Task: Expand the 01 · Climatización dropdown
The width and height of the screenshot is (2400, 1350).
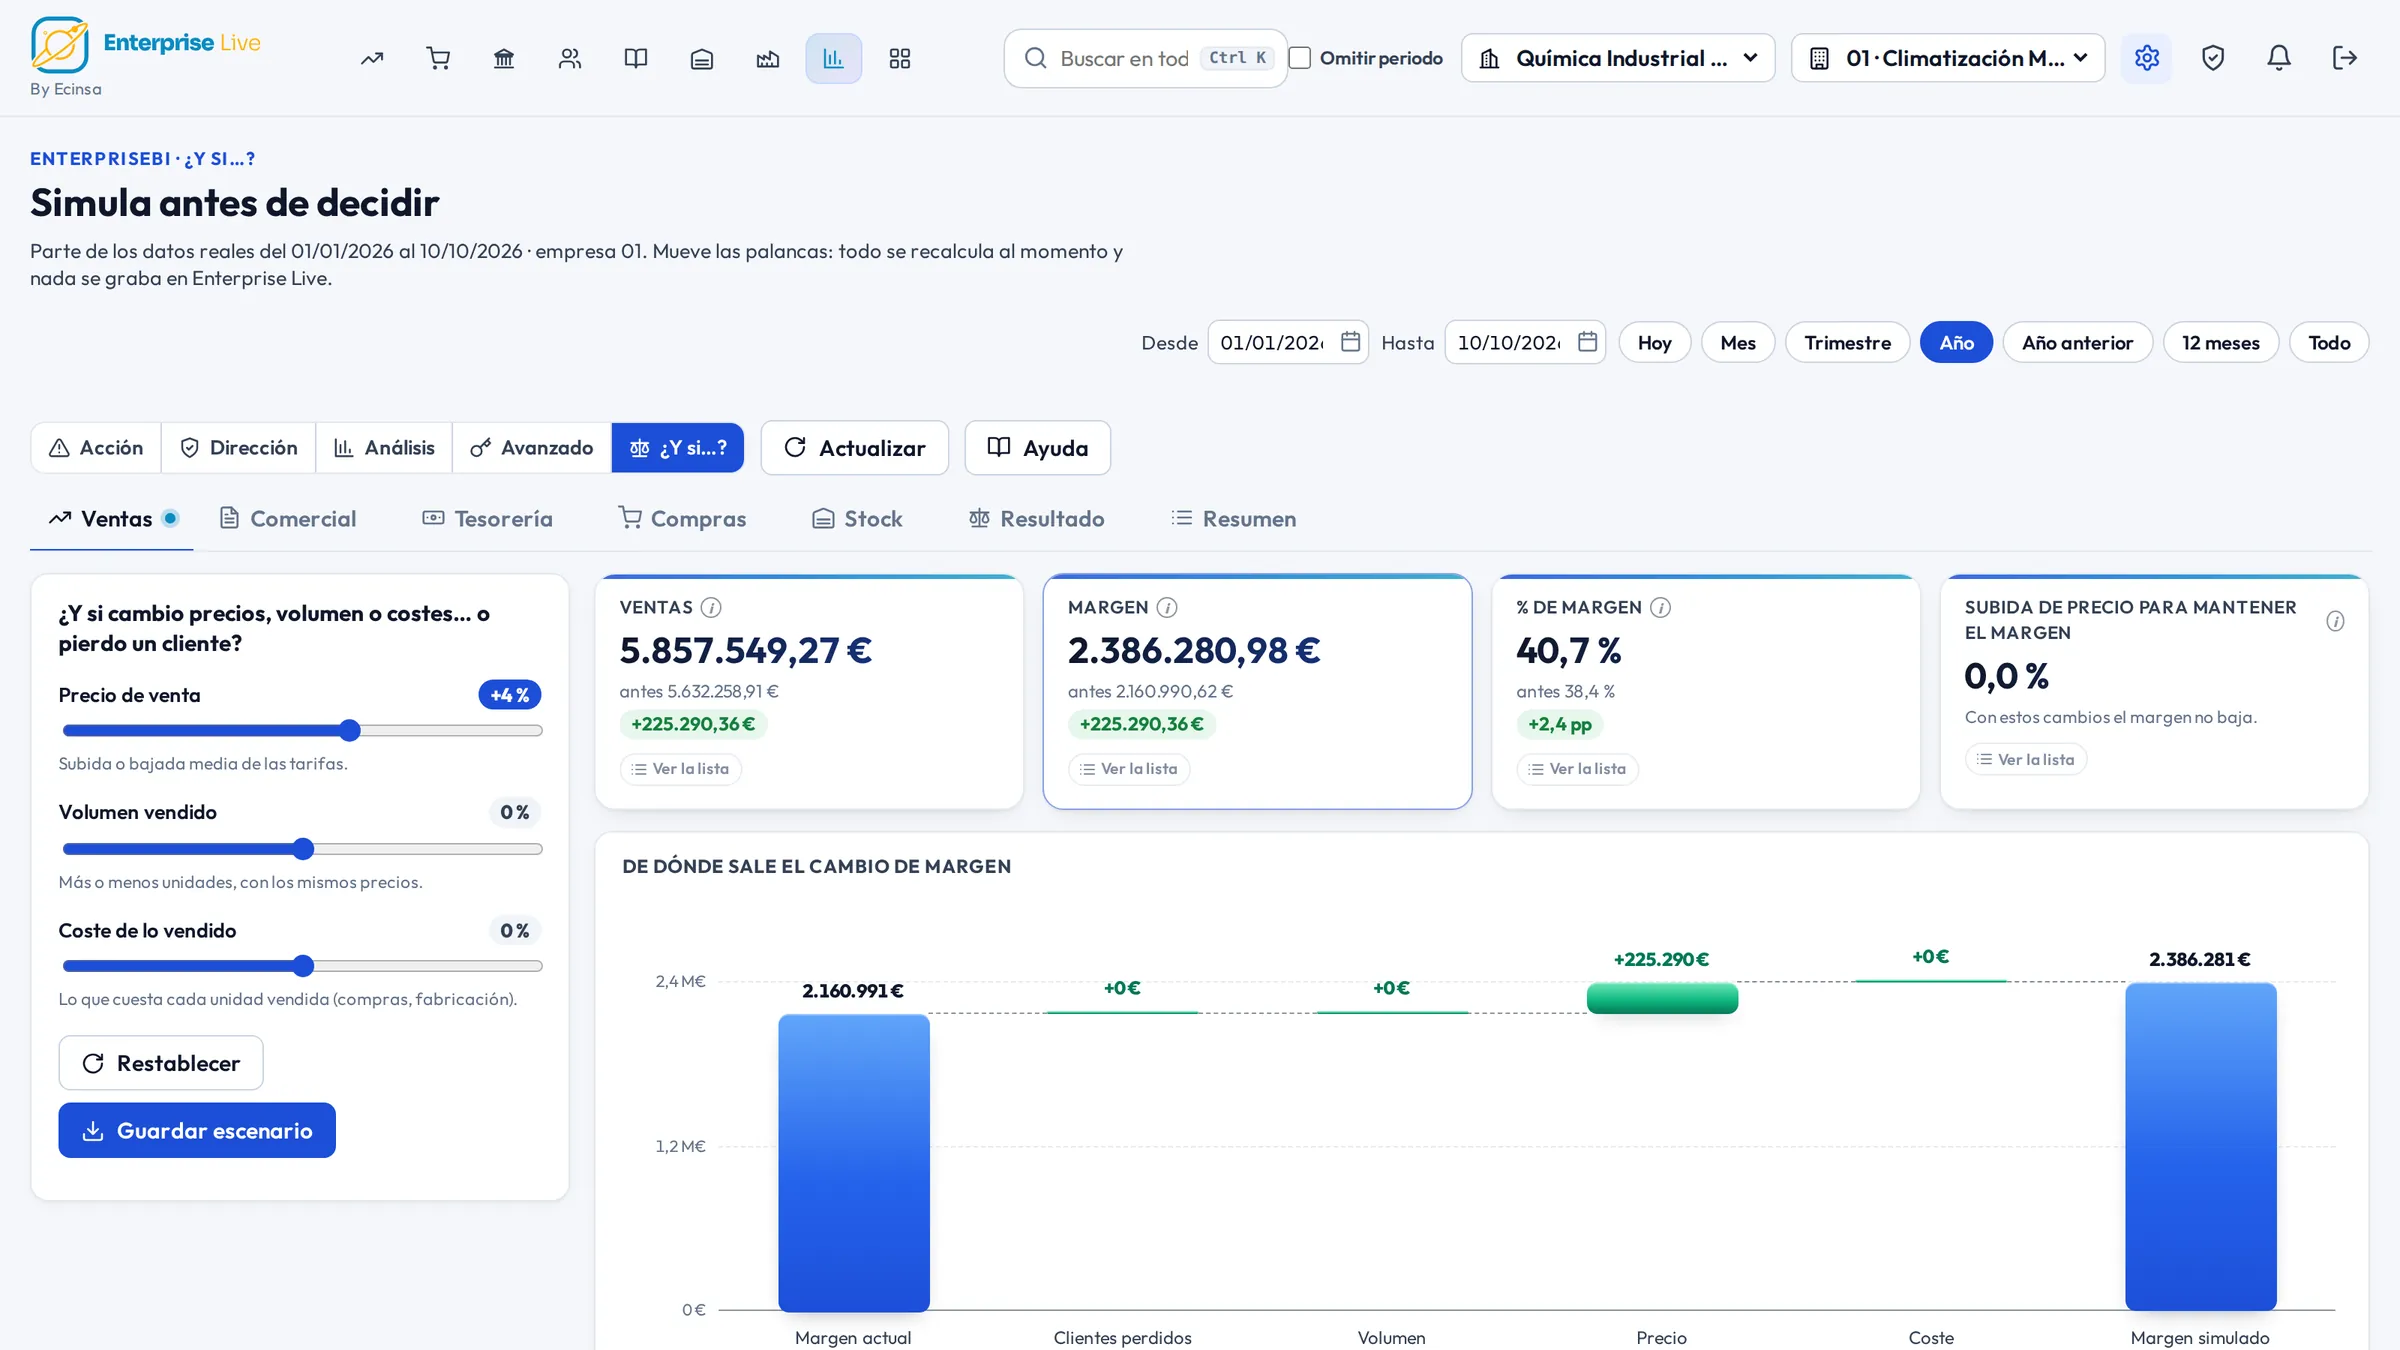Action: pyautogui.click(x=1948, y=58)
